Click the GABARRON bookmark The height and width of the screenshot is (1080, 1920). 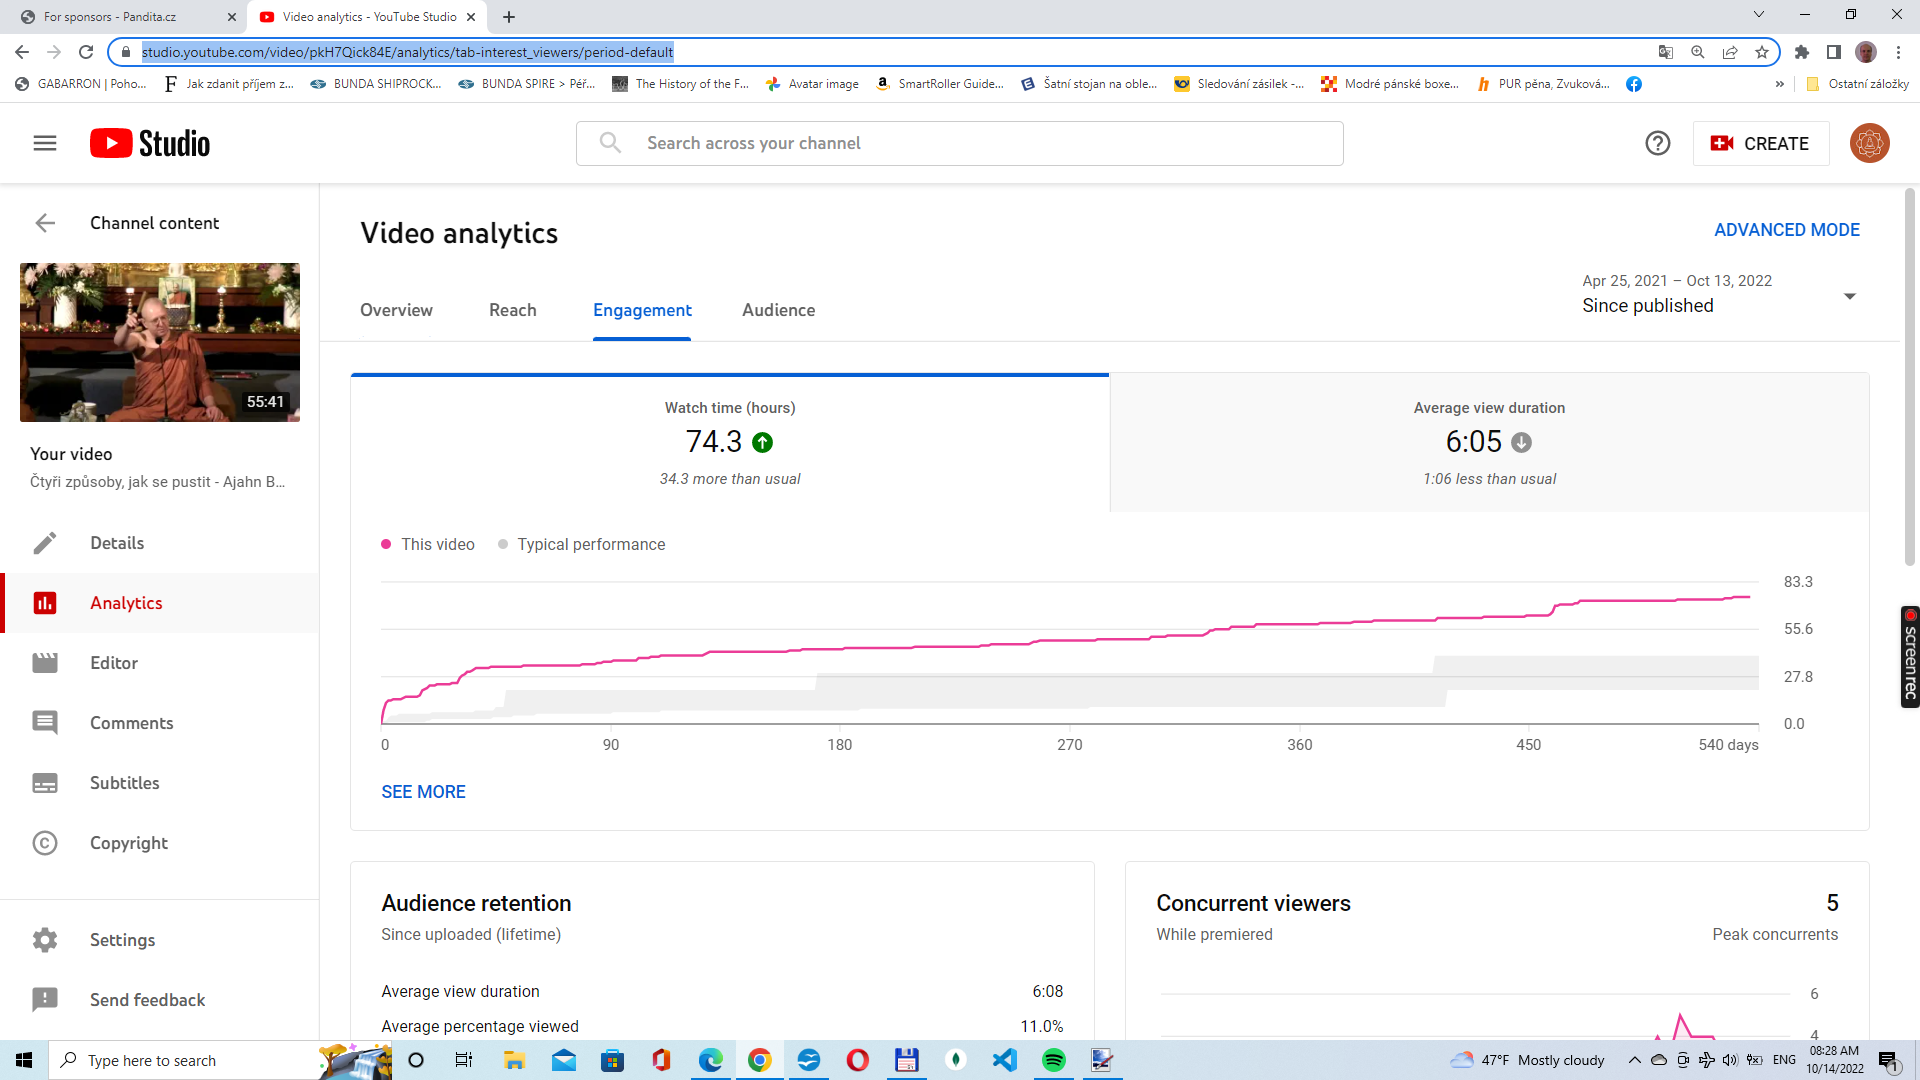(x=81, y=84)
